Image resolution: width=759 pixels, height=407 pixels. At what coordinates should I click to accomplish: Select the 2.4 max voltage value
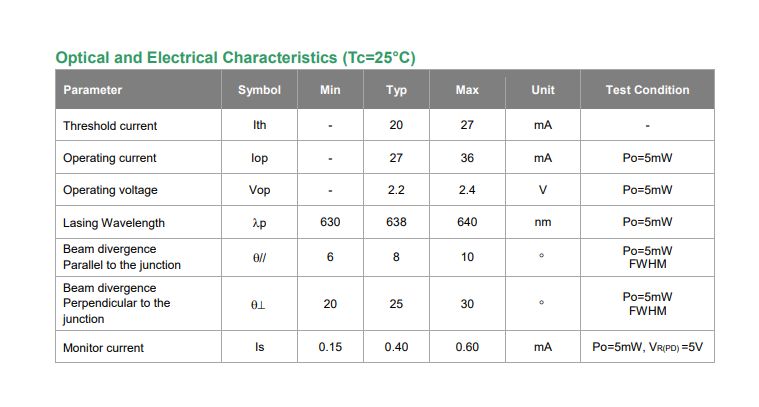[467, 190]
